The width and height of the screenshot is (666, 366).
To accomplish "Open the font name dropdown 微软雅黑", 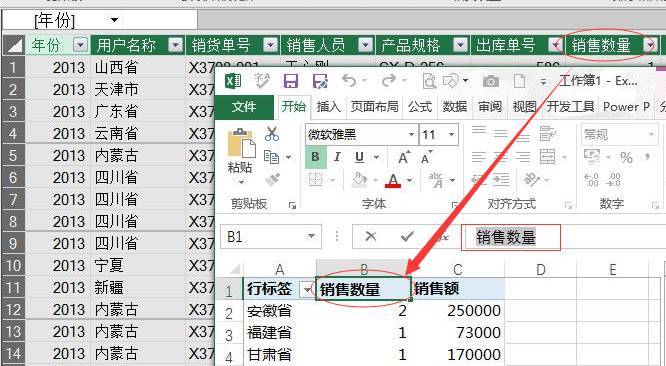I will pos(411,135).
